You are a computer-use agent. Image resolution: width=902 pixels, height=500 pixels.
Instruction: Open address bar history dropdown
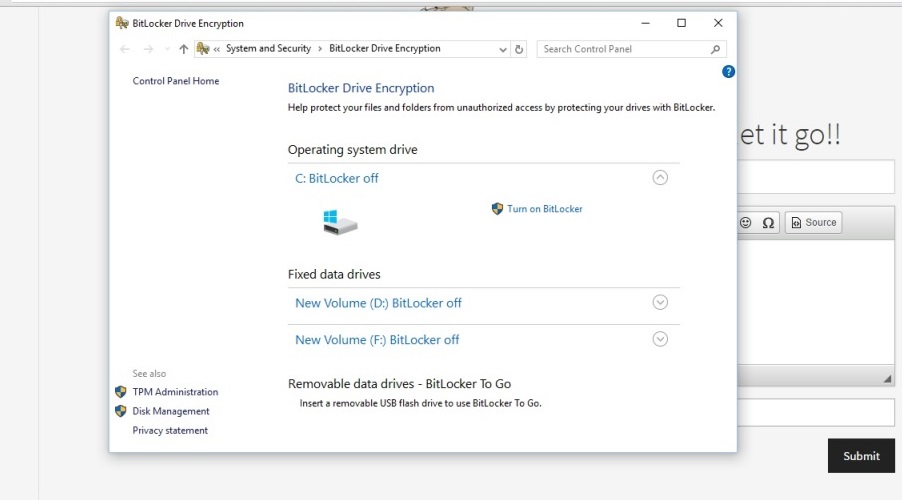pos(503,49)
